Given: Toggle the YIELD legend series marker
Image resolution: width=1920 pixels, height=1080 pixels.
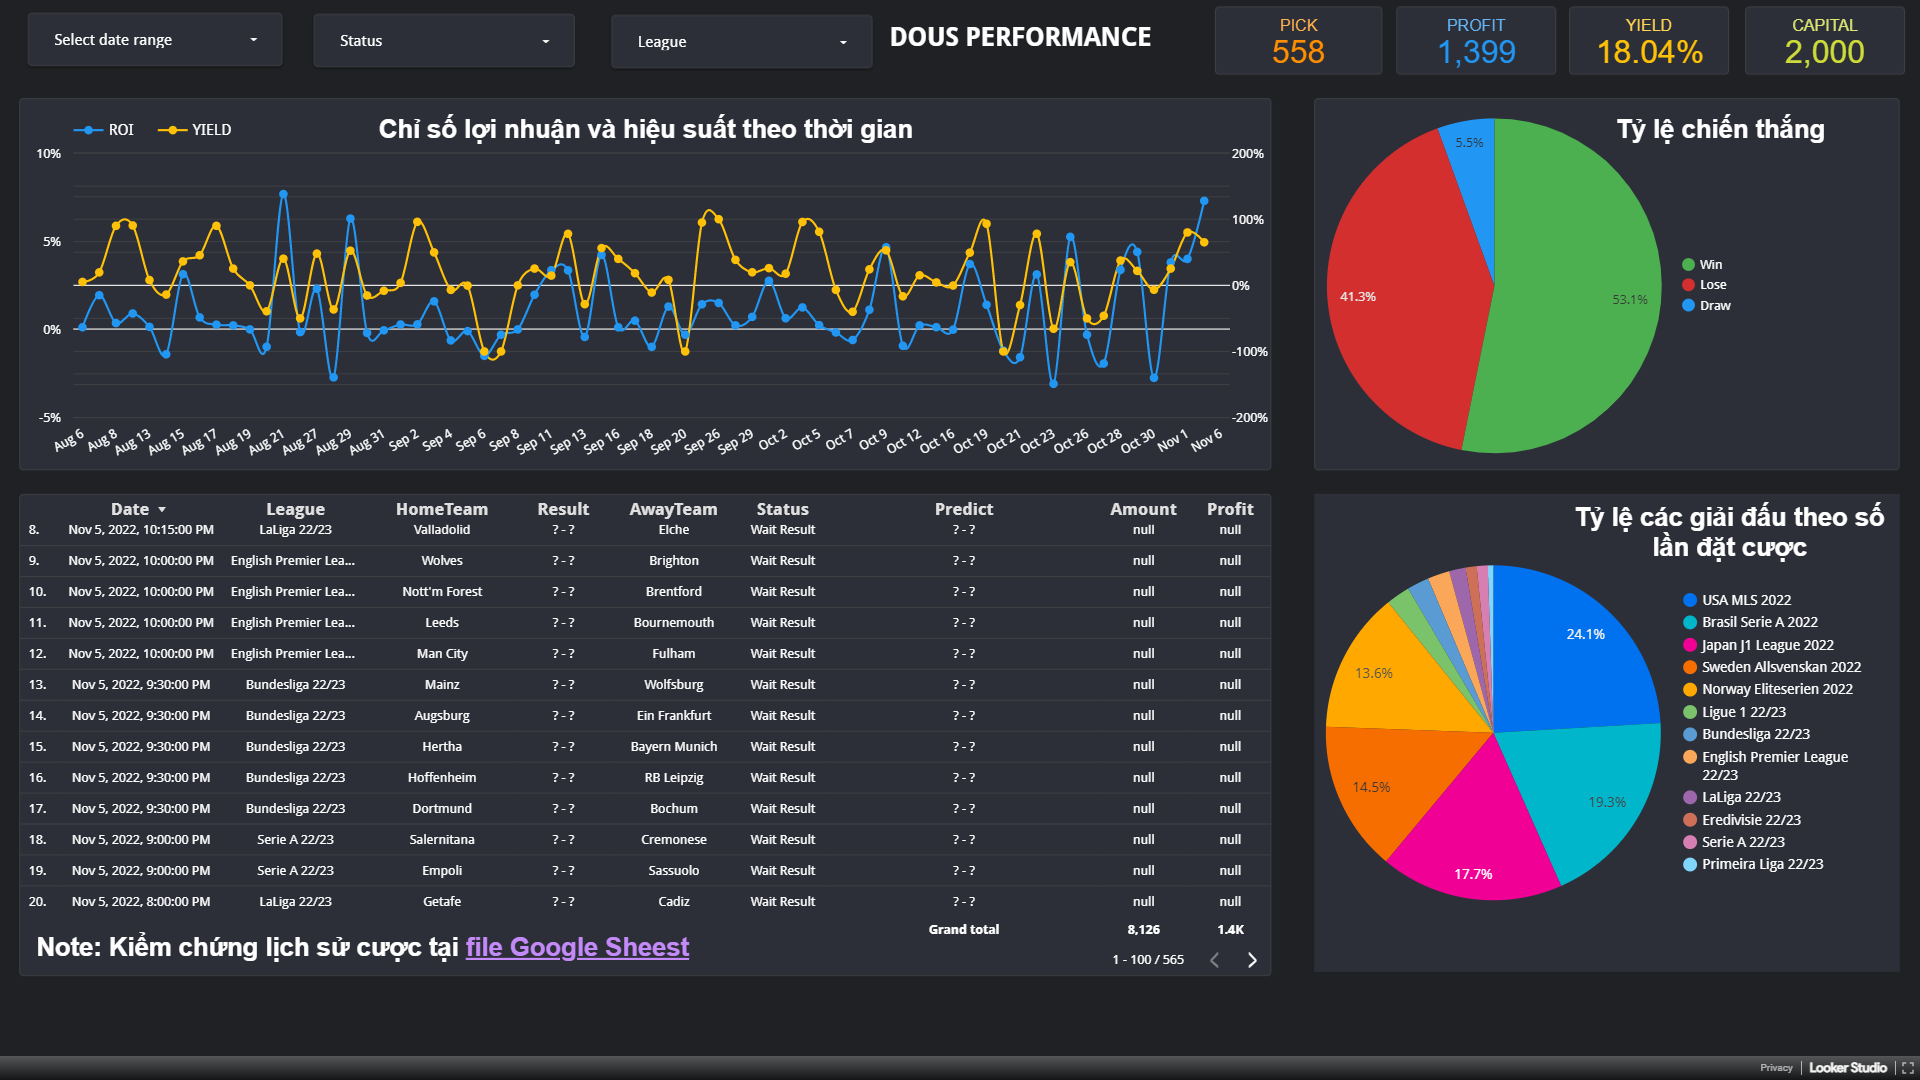Looking at the screenshot, I should coord(173,130).
